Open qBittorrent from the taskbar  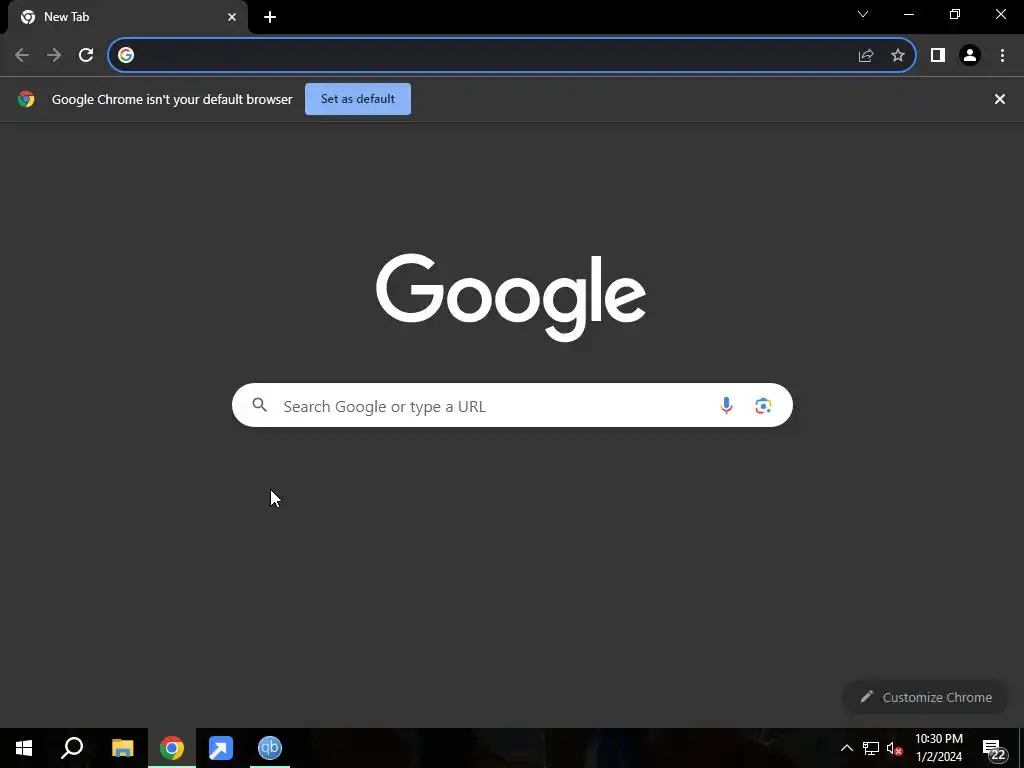[x=270, y=748]
